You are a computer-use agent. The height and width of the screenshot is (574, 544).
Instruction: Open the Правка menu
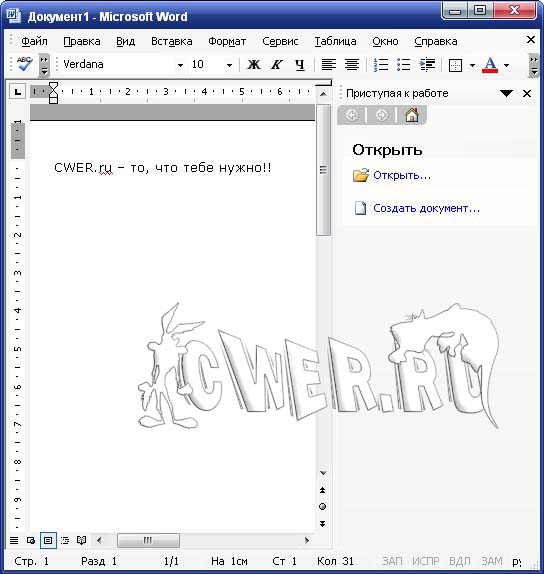82,41
